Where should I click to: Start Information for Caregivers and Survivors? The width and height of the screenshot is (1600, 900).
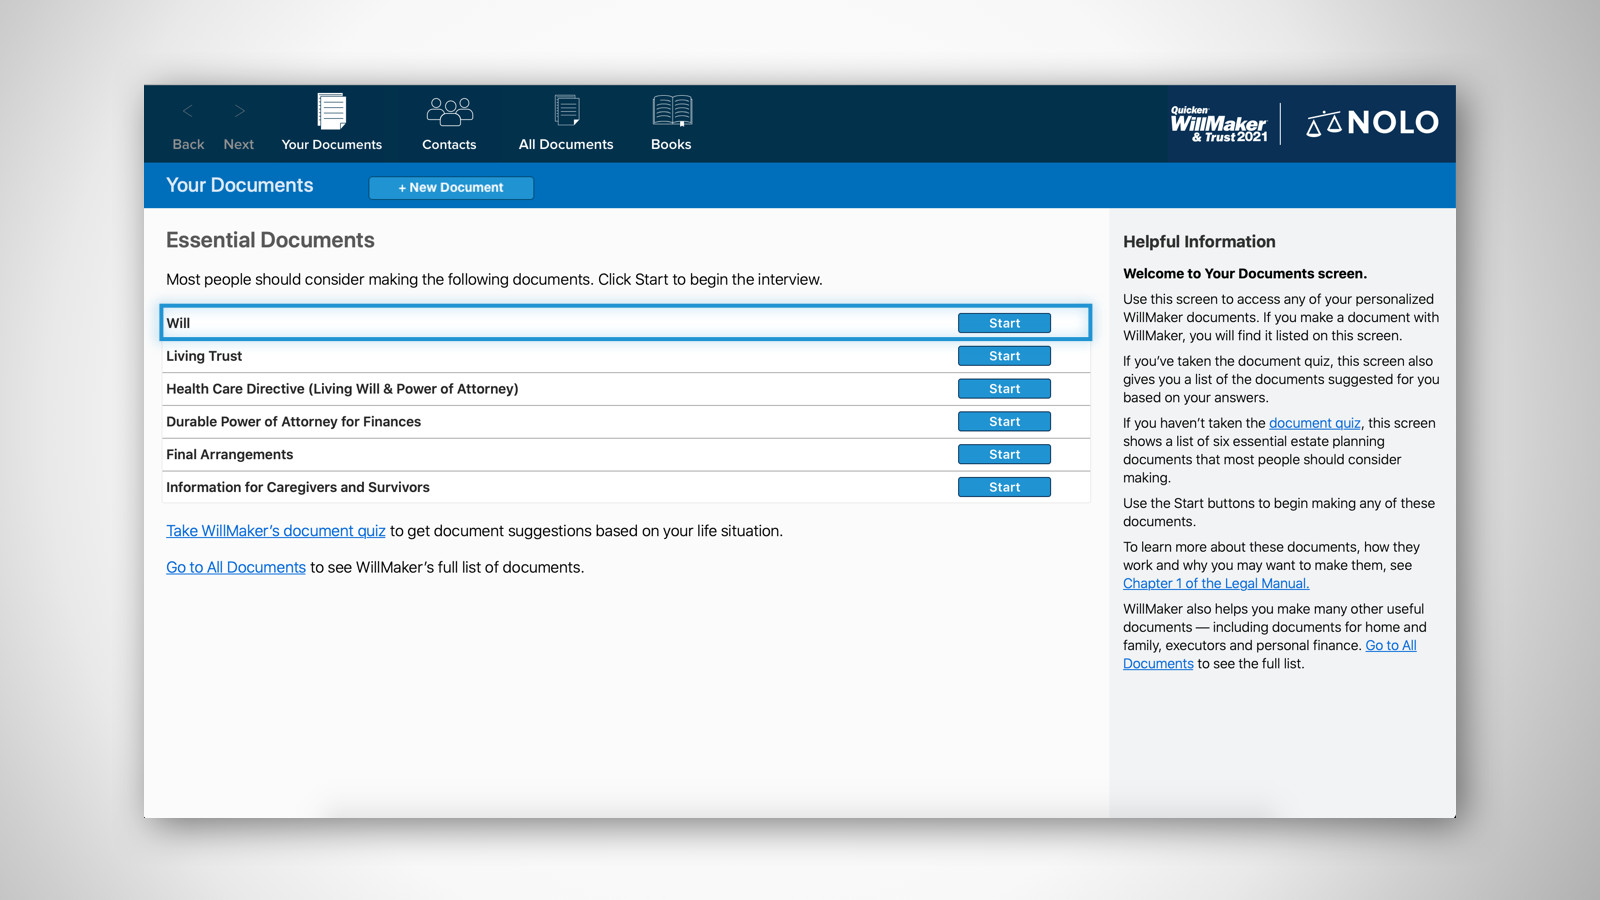pyautogui.click(x=1004, y=487)
